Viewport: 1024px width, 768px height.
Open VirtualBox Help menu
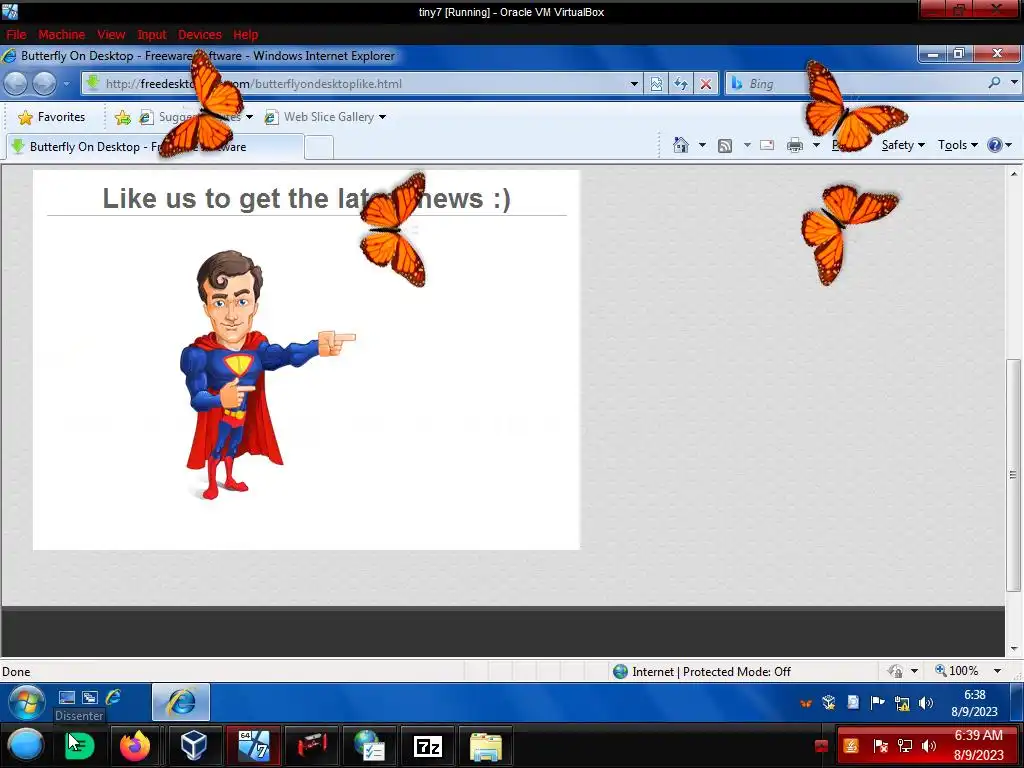tap(246, 35)
